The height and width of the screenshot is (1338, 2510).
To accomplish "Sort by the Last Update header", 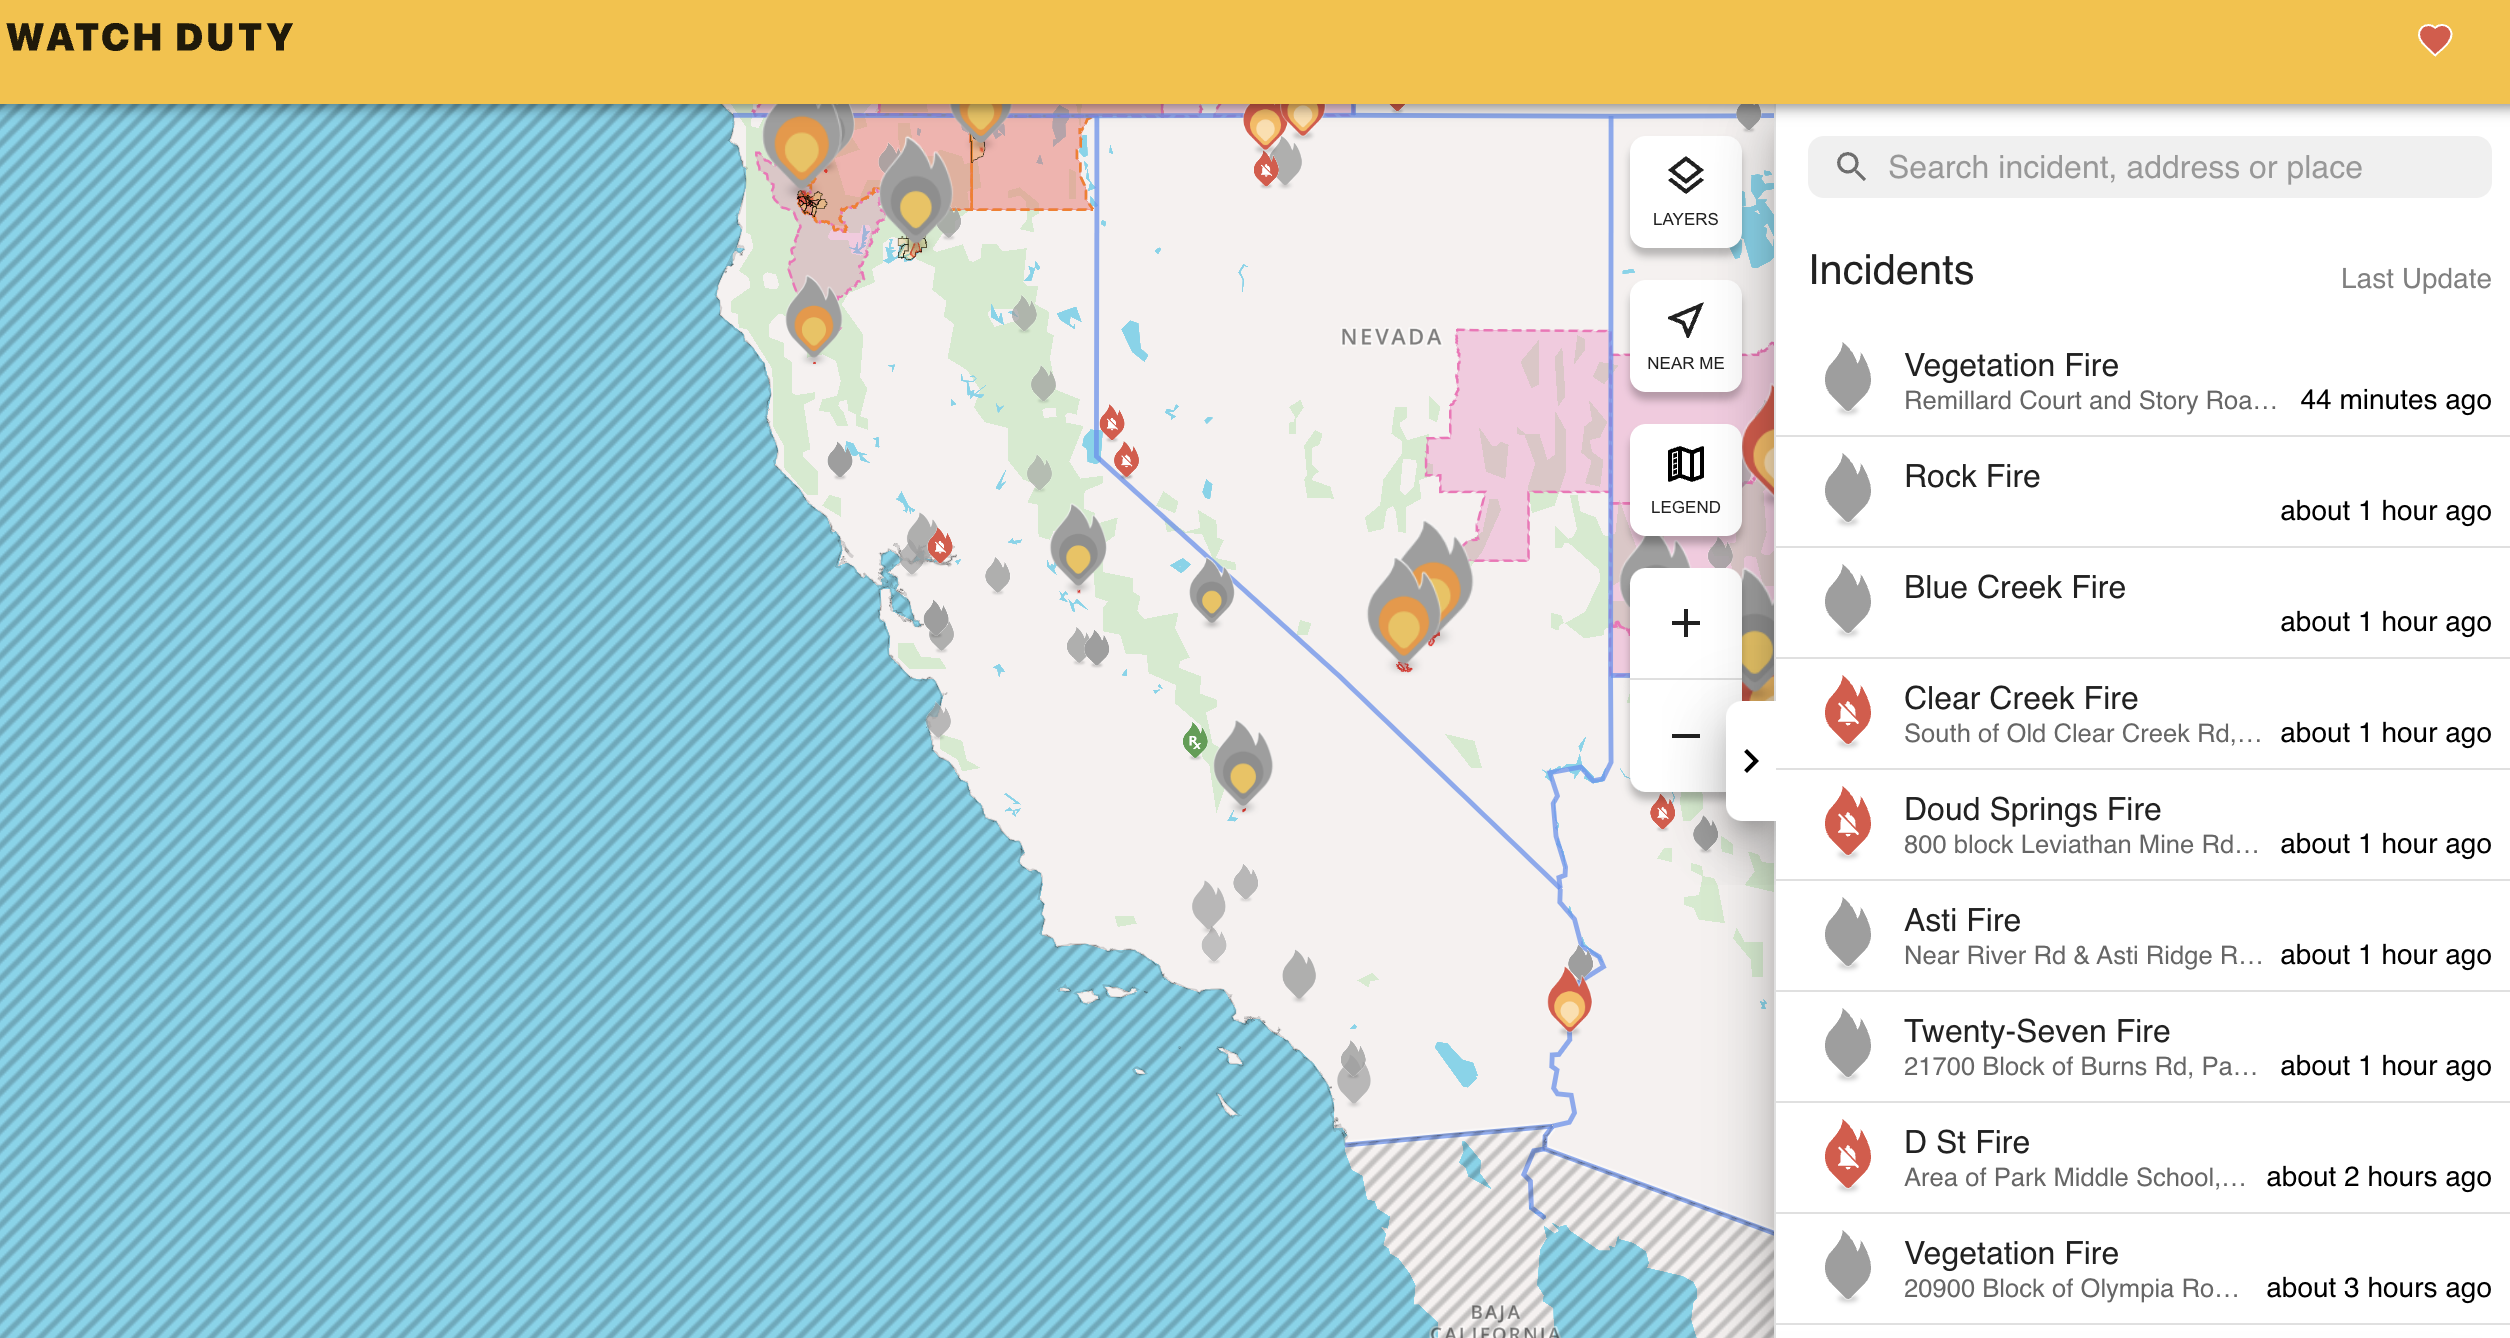I will tap(2414, 279).
